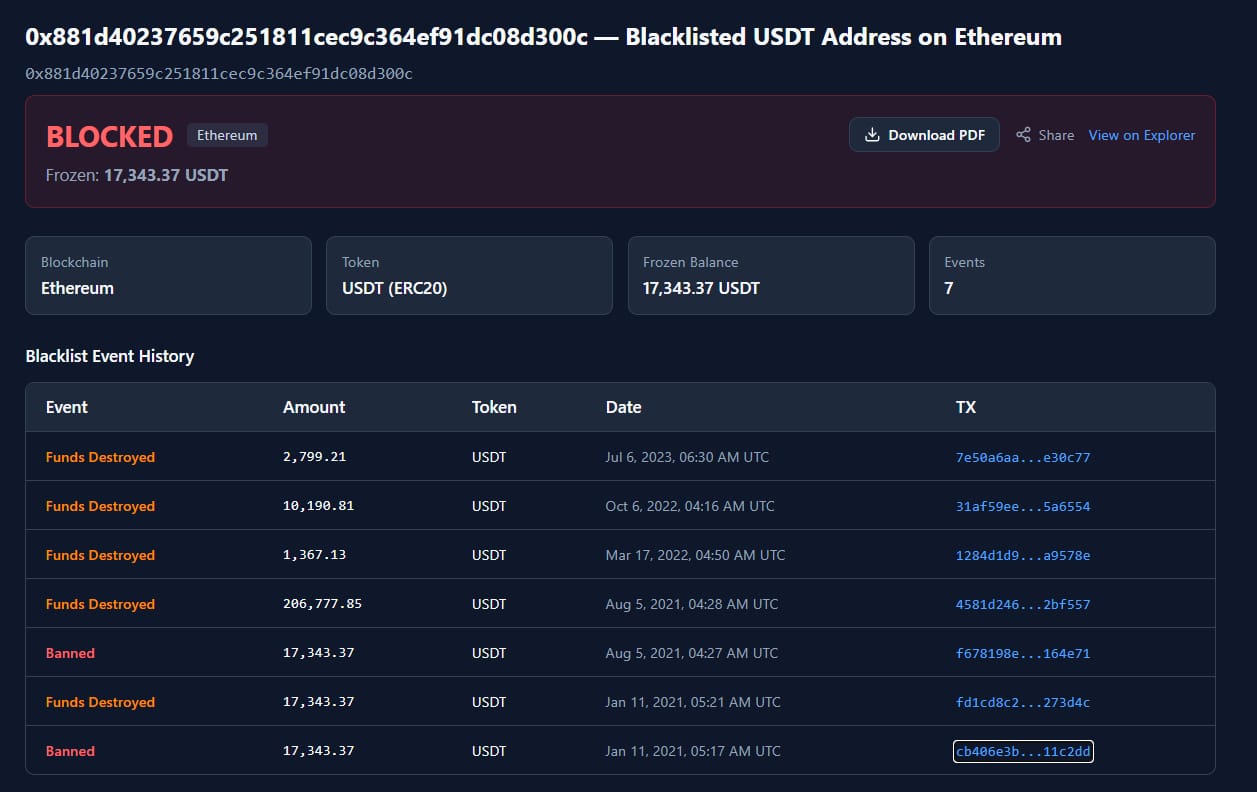Click the address text below the page title

(219, 74)
